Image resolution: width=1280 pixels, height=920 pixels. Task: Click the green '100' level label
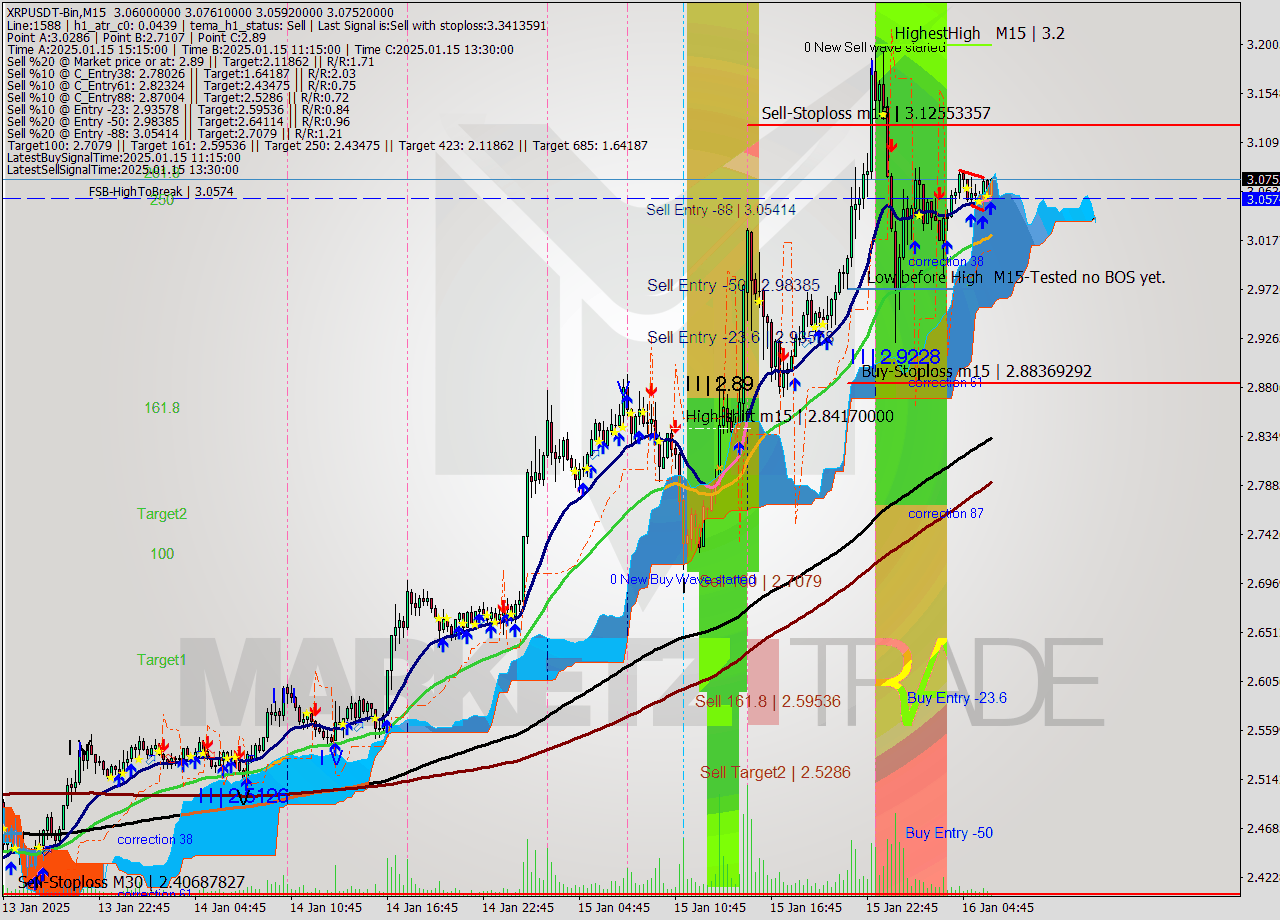pyautogui.click(x=162, y=554)
